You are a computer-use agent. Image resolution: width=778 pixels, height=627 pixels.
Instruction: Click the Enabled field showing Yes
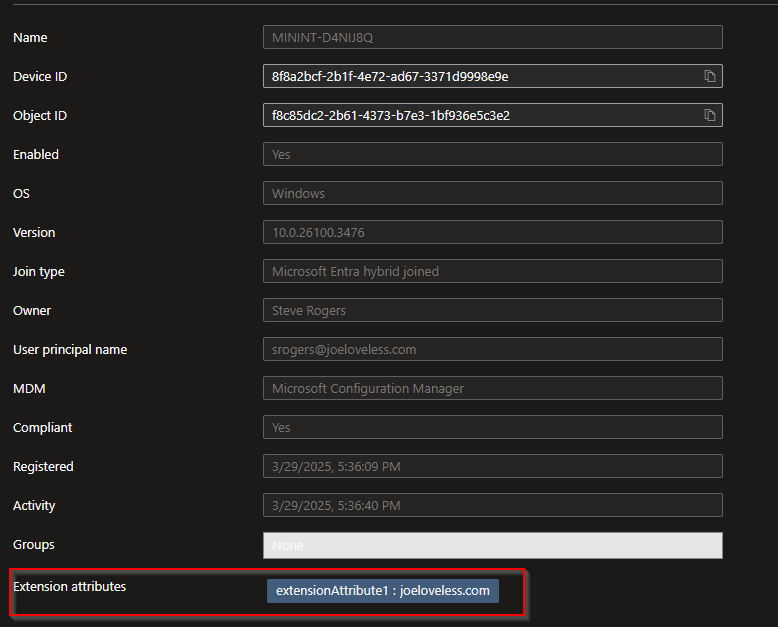point(492,154)
